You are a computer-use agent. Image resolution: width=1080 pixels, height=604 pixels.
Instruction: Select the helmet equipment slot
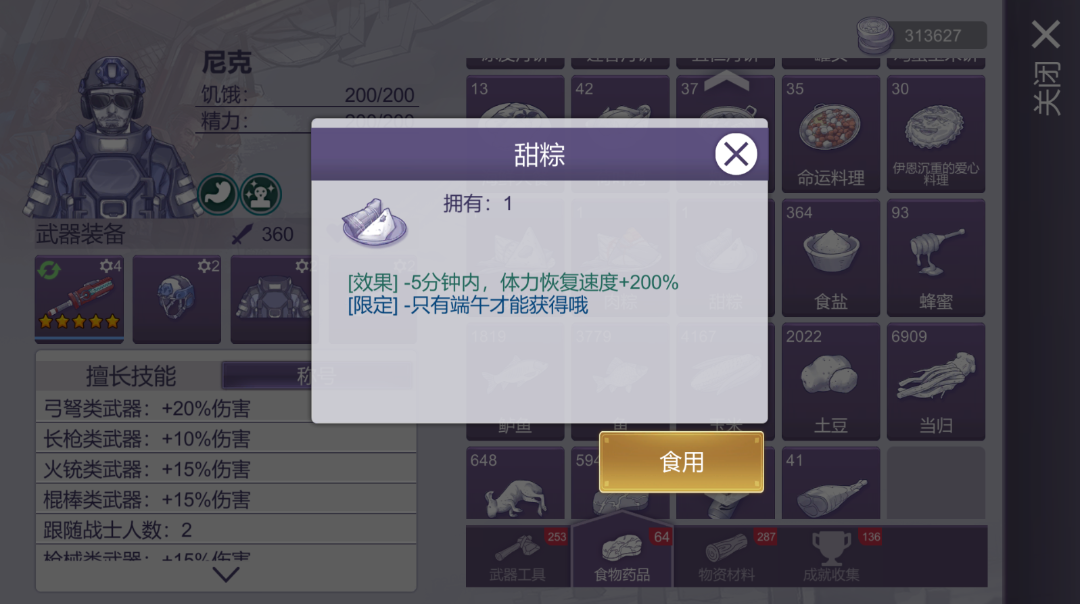177,299
